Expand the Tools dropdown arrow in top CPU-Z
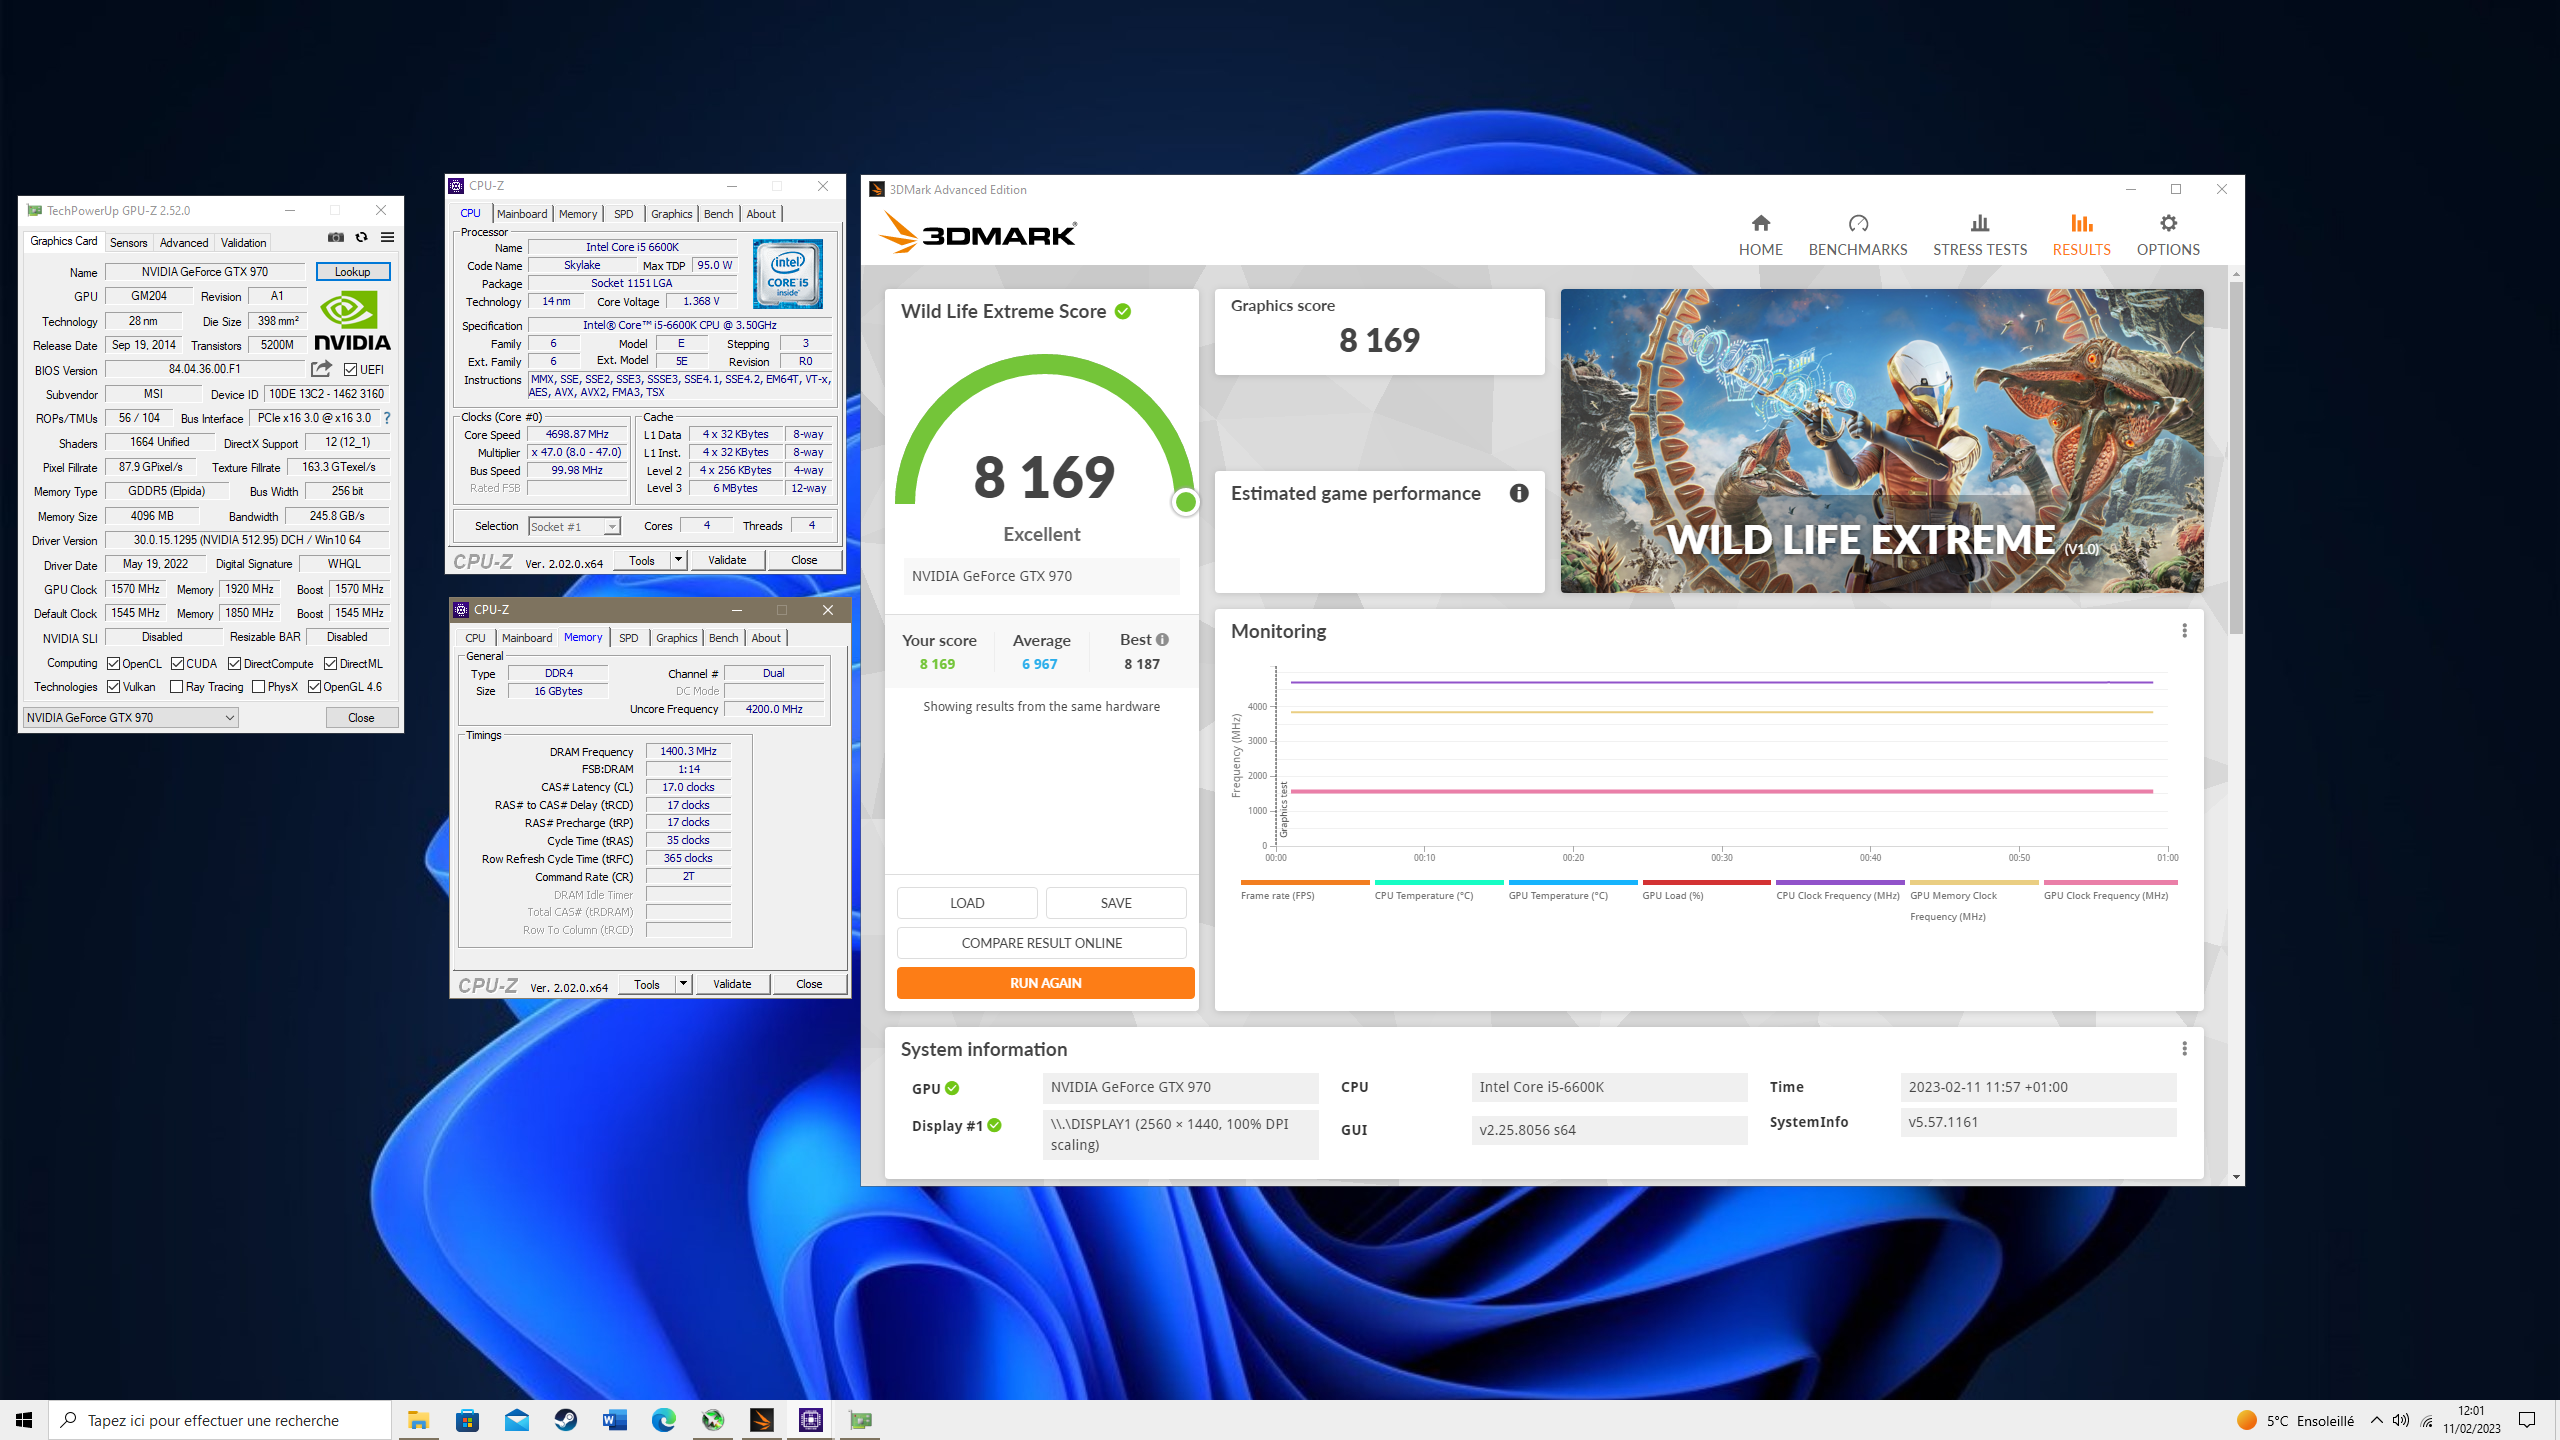Image resolution: width=2560 pixels, height=1440 pixels. (x=679, y=560)
